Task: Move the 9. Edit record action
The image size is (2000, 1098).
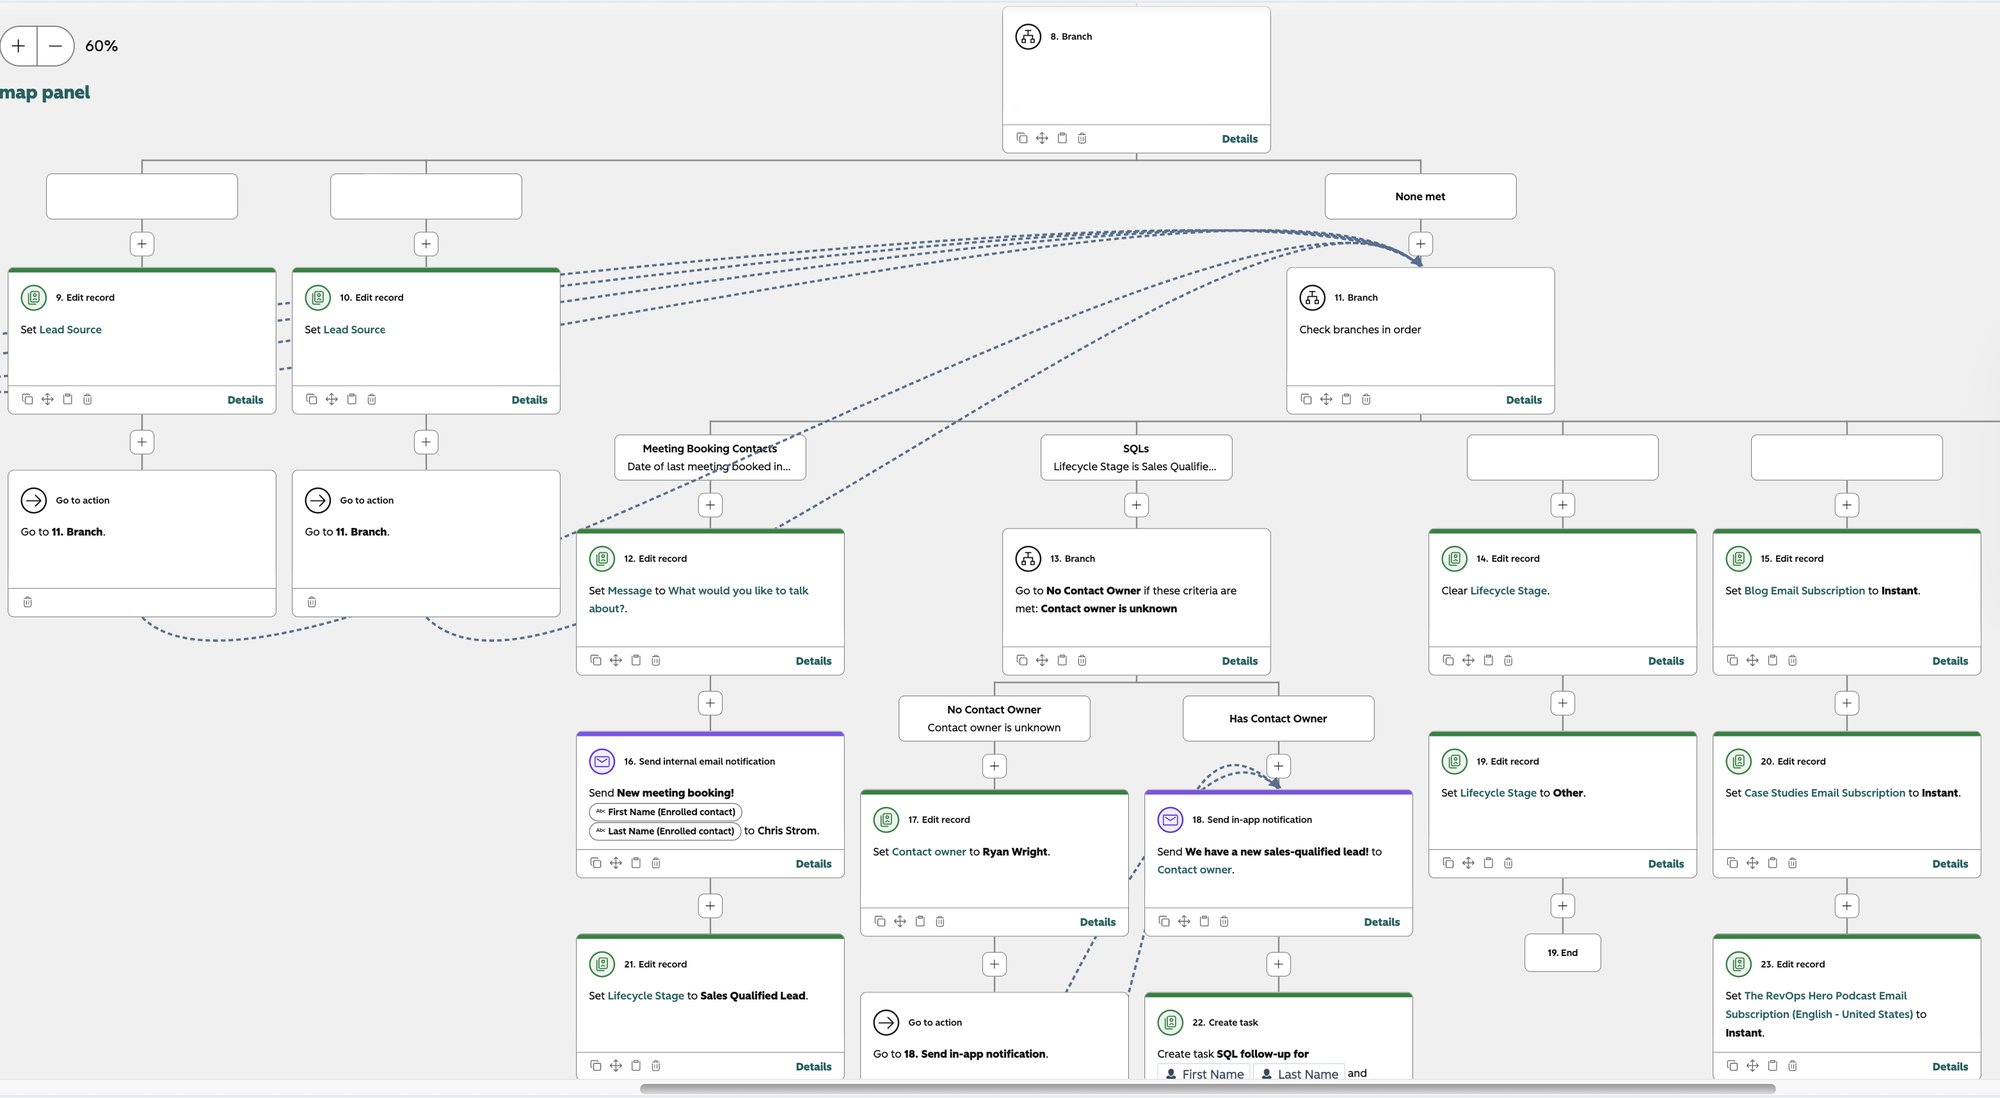Action: (x=47, y=399)
